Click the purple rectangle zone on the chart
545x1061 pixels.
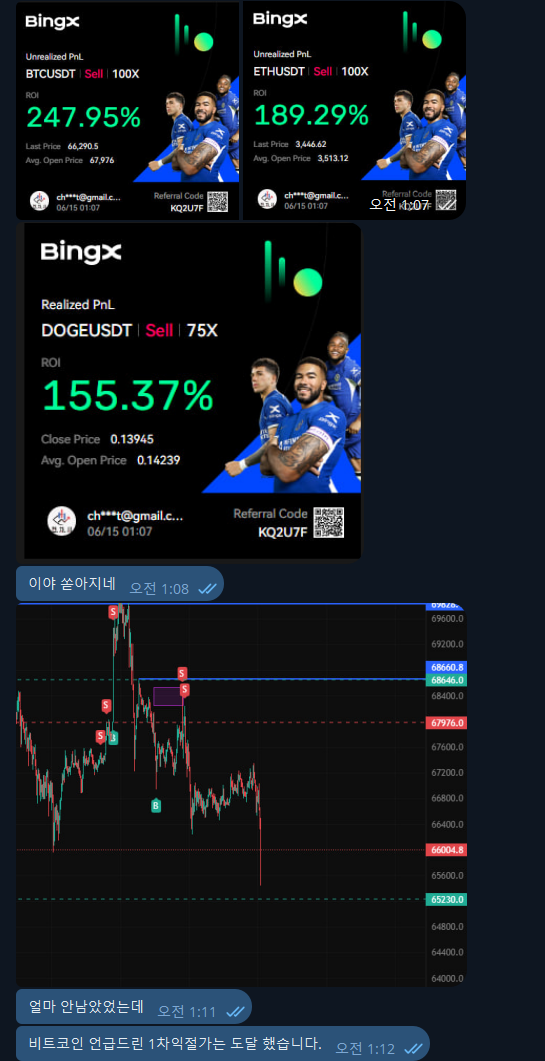click(168, 696)
